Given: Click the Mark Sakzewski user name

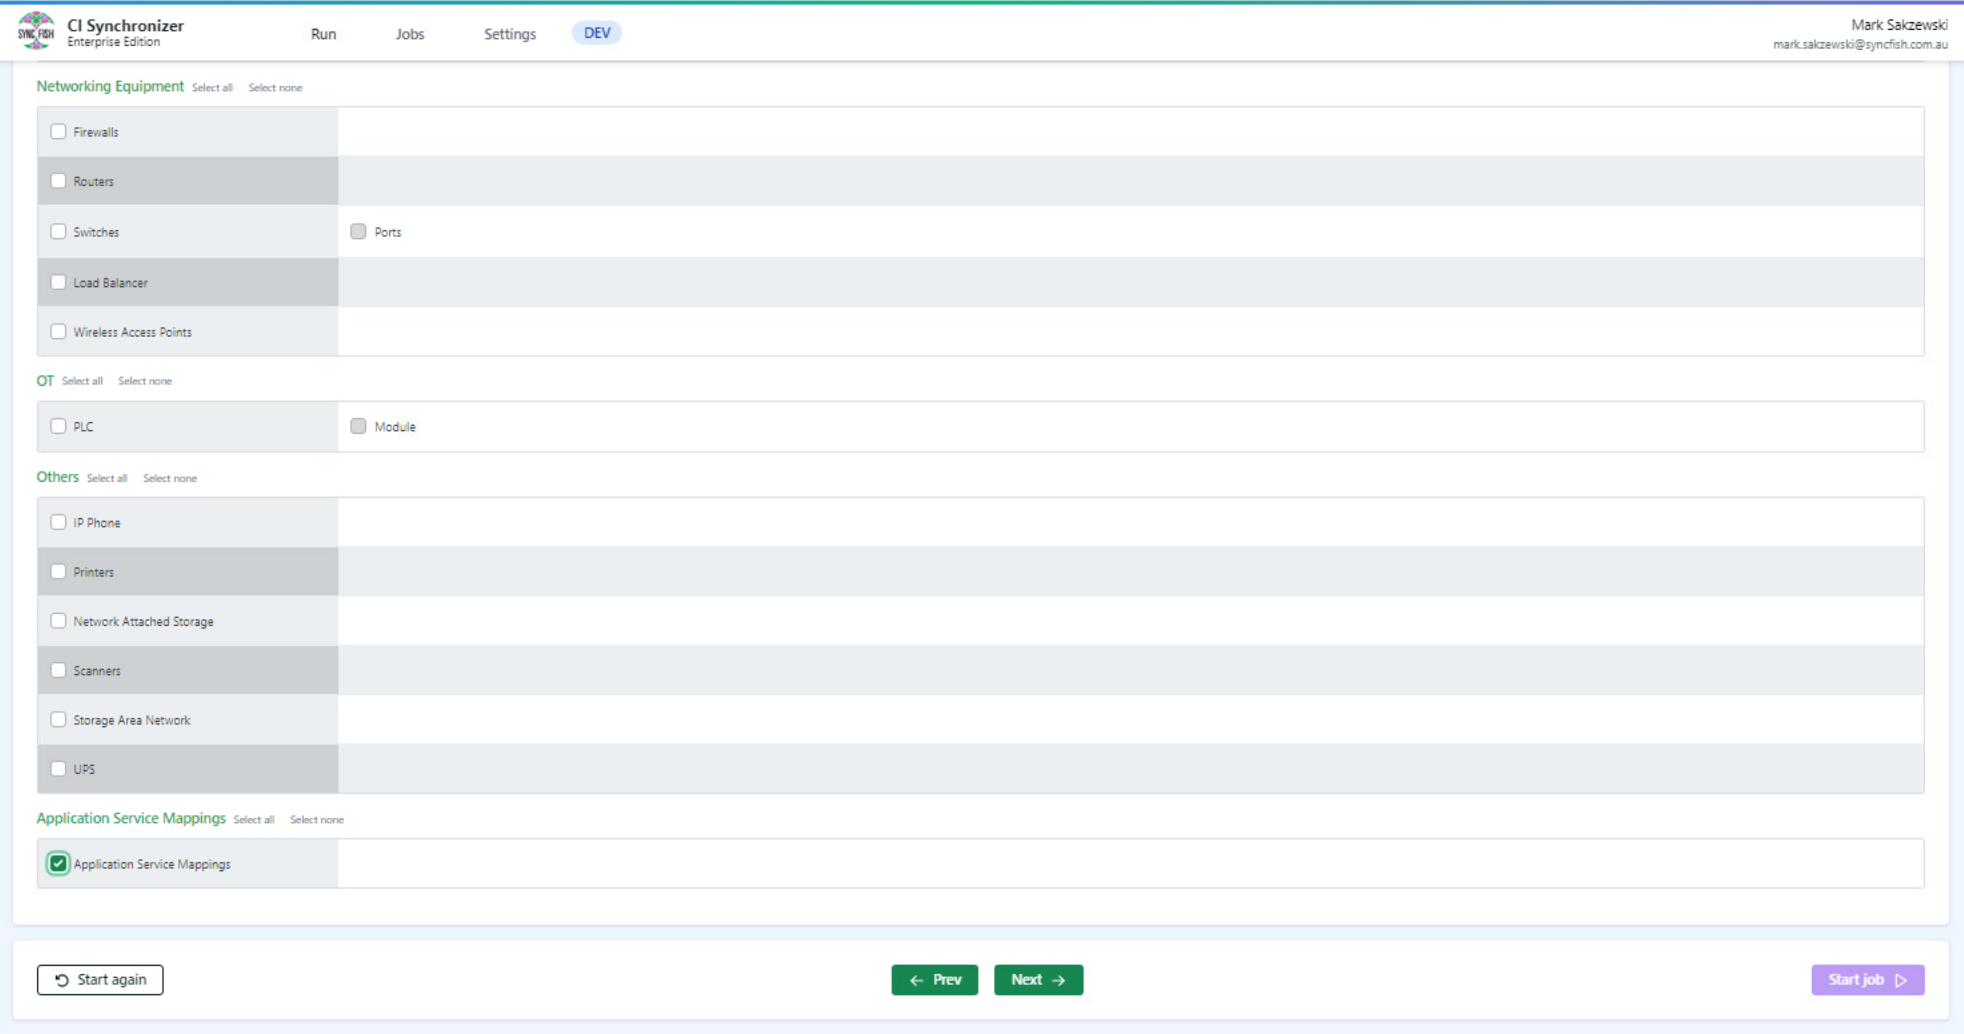Looking at the screenshot, I should (x=1899, y=25).
